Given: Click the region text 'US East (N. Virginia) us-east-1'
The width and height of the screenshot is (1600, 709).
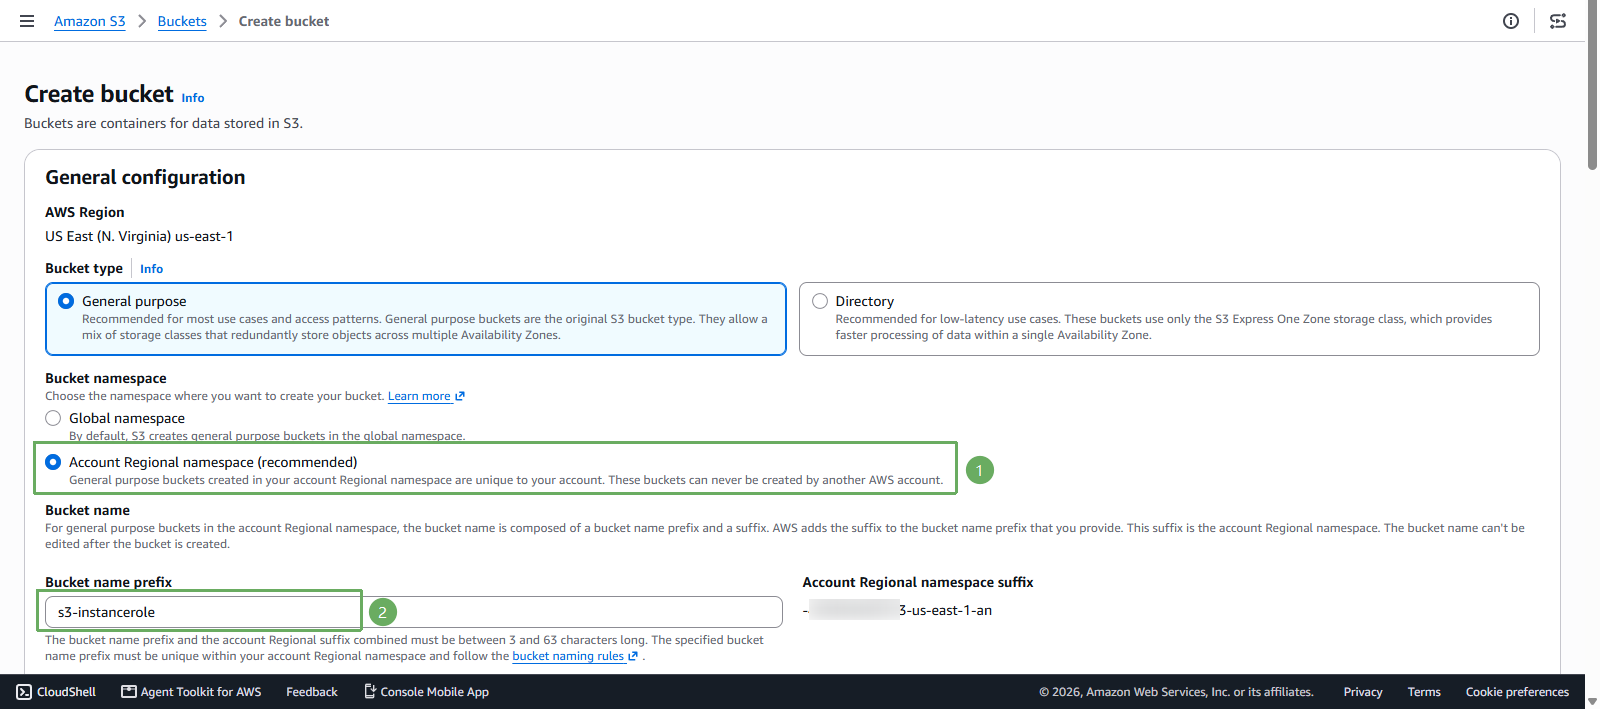Looking at the screenshot, I should coord(139,236).
